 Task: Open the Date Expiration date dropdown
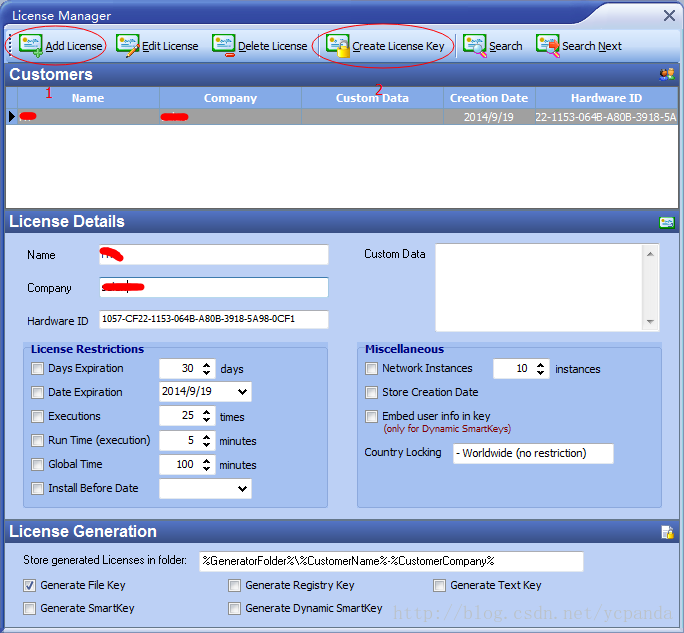[243, 392]
